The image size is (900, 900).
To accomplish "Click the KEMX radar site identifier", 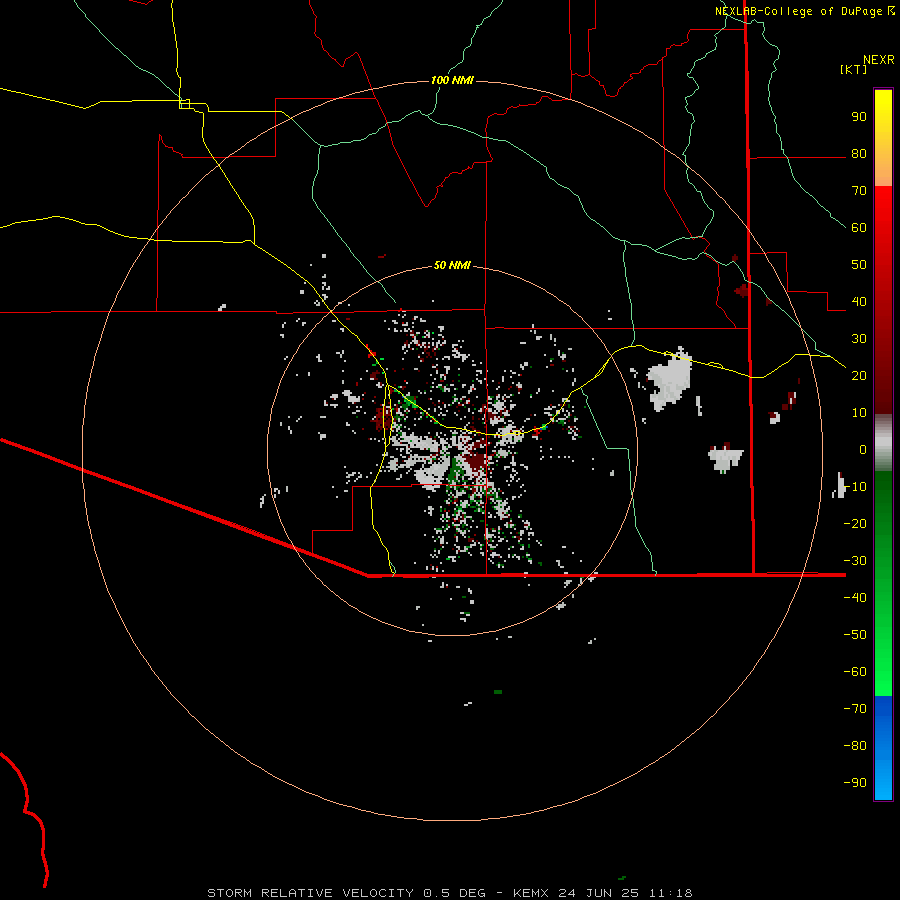I will (x=531, y=893).
